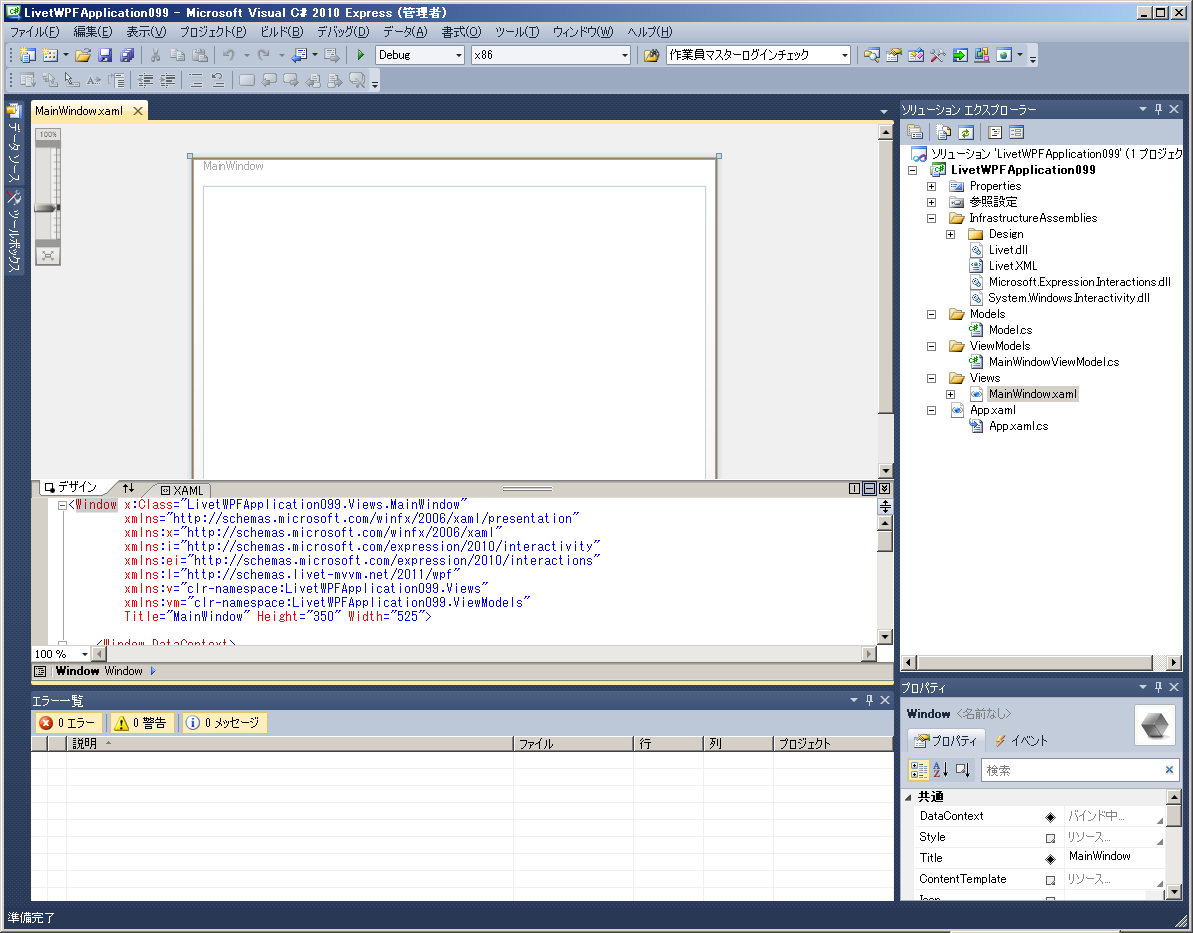This screenshot has height=933, width=1193.
Task: Click the View Designer icon in Solution Explorer
Action: tap(1016, 132)
